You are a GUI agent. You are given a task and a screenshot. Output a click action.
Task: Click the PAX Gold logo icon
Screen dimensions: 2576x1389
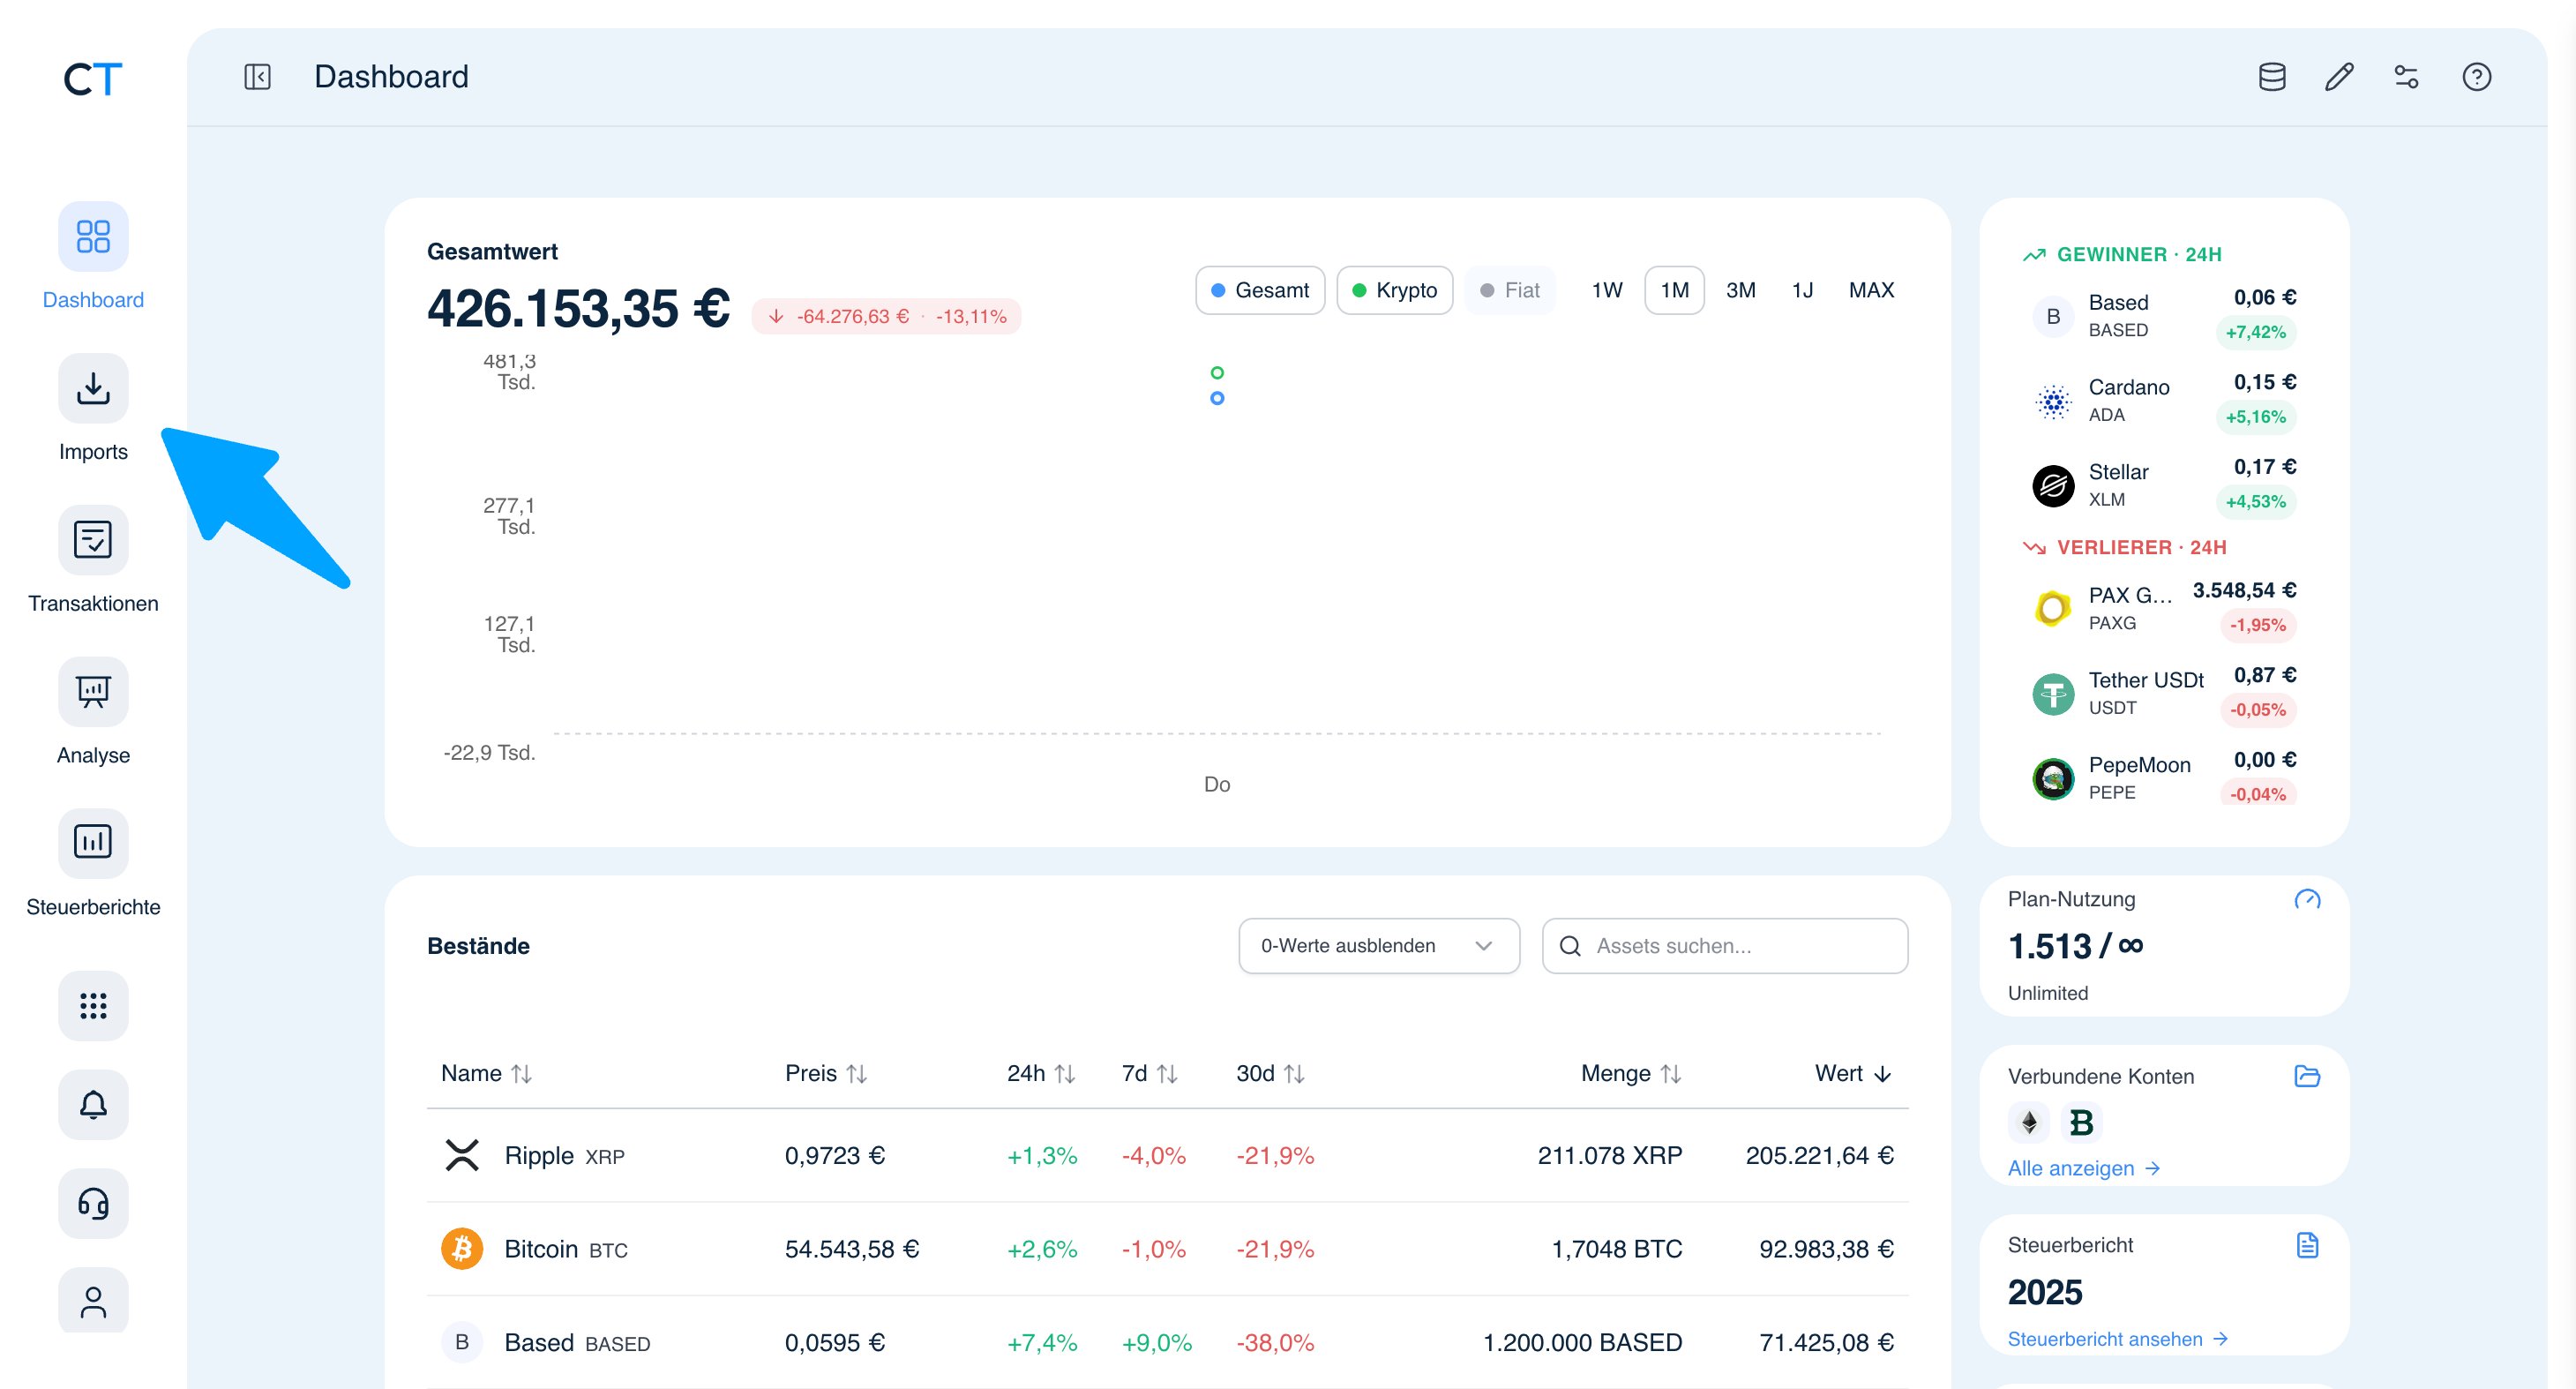[x=2053, y=608]
